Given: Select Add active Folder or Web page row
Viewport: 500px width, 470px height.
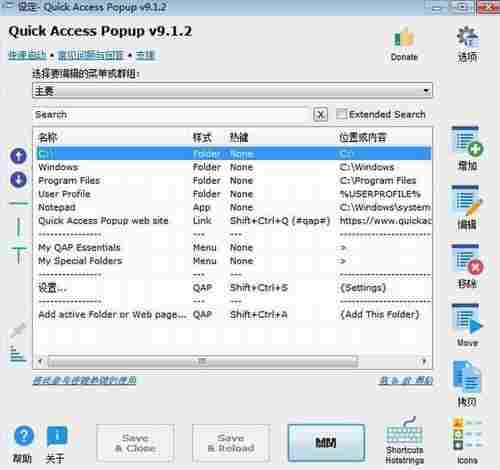Looking at the screenshot, I should coord(234,314).
